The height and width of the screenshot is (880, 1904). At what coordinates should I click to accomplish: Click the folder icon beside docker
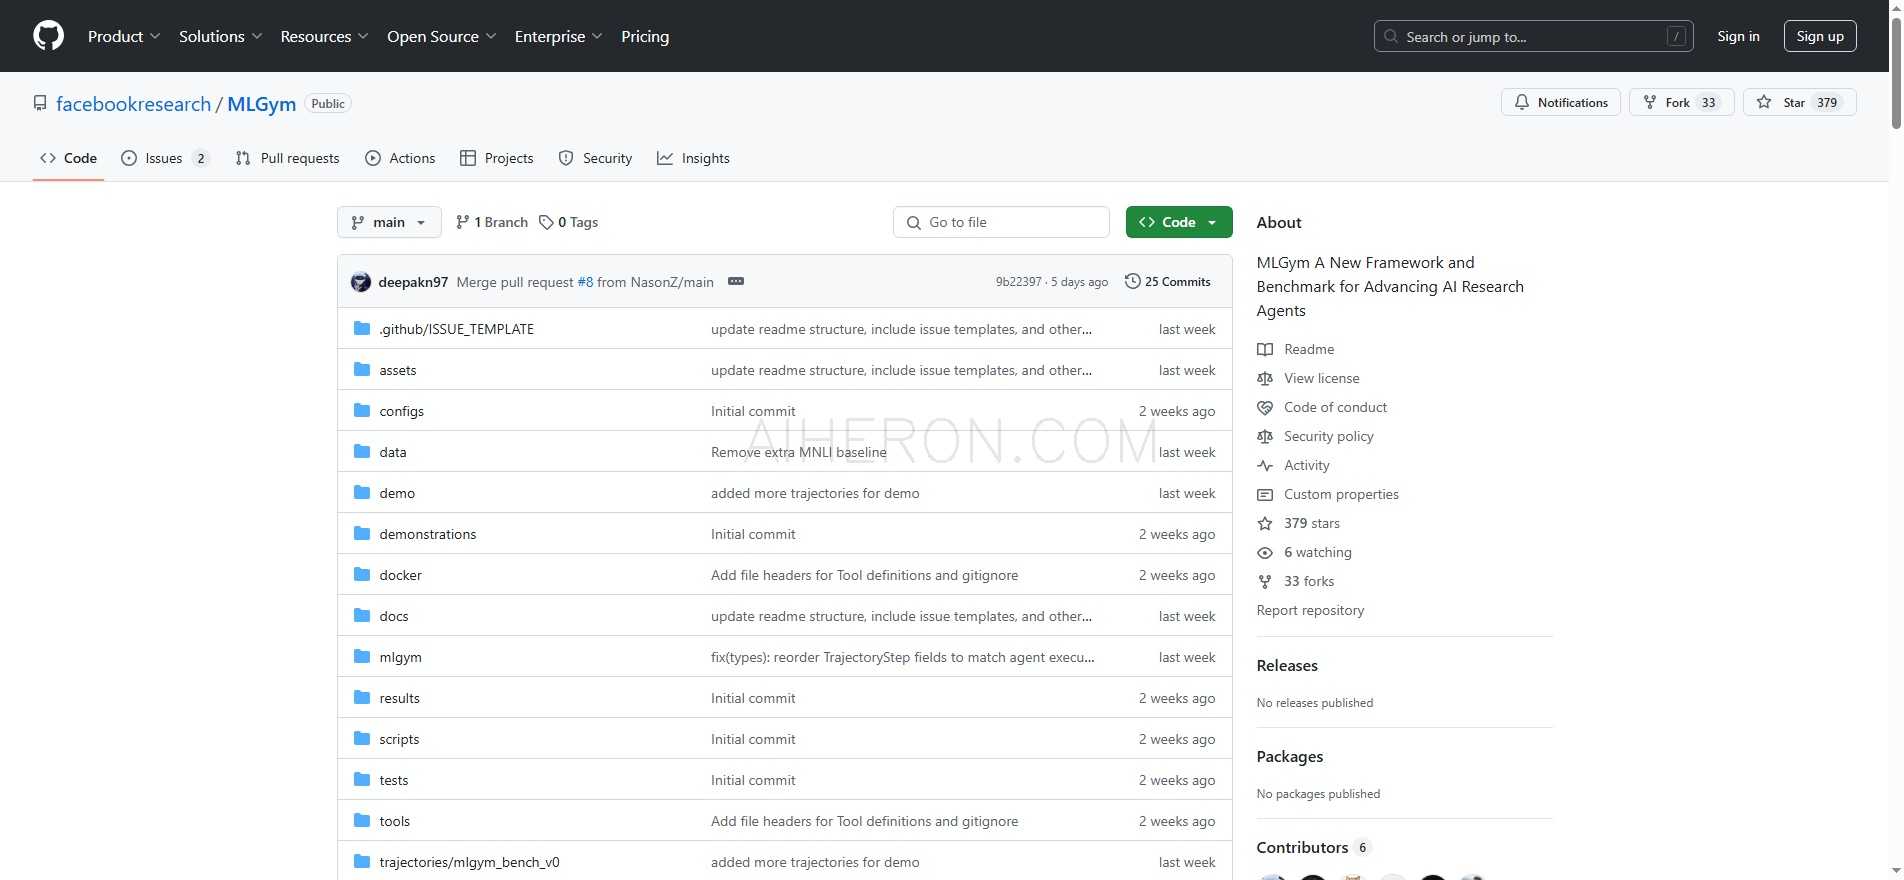point(362,575)
